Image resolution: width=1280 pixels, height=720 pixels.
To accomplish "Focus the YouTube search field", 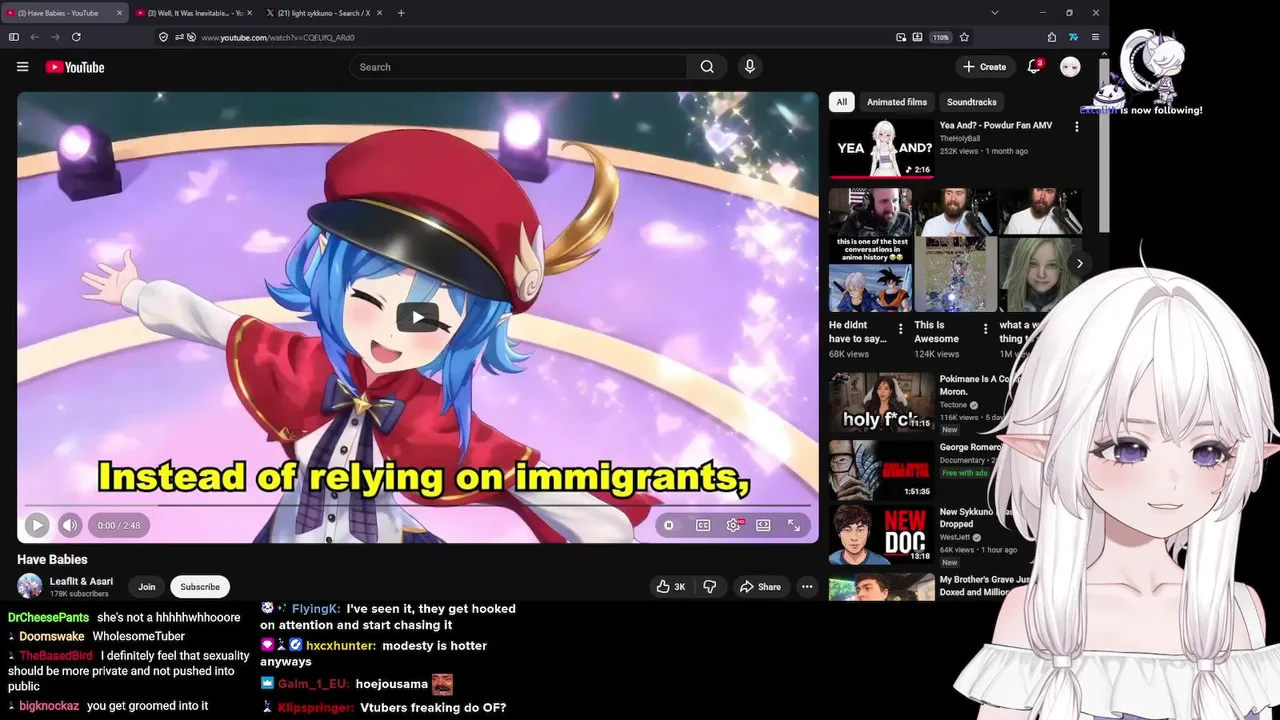I will (518, 67).
